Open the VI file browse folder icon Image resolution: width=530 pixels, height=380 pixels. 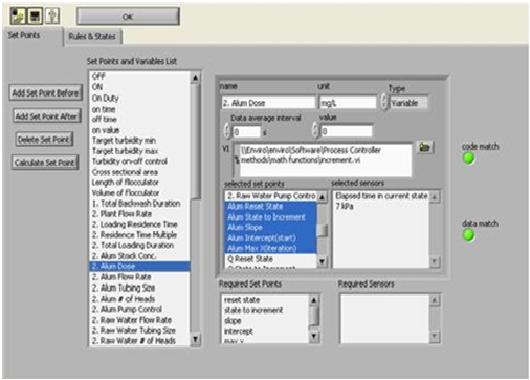[425, 147]
